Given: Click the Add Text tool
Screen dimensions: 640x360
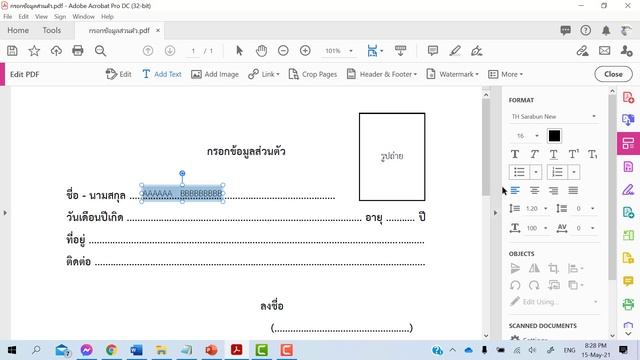Looking at the screenshot, I should click(162, 74).
